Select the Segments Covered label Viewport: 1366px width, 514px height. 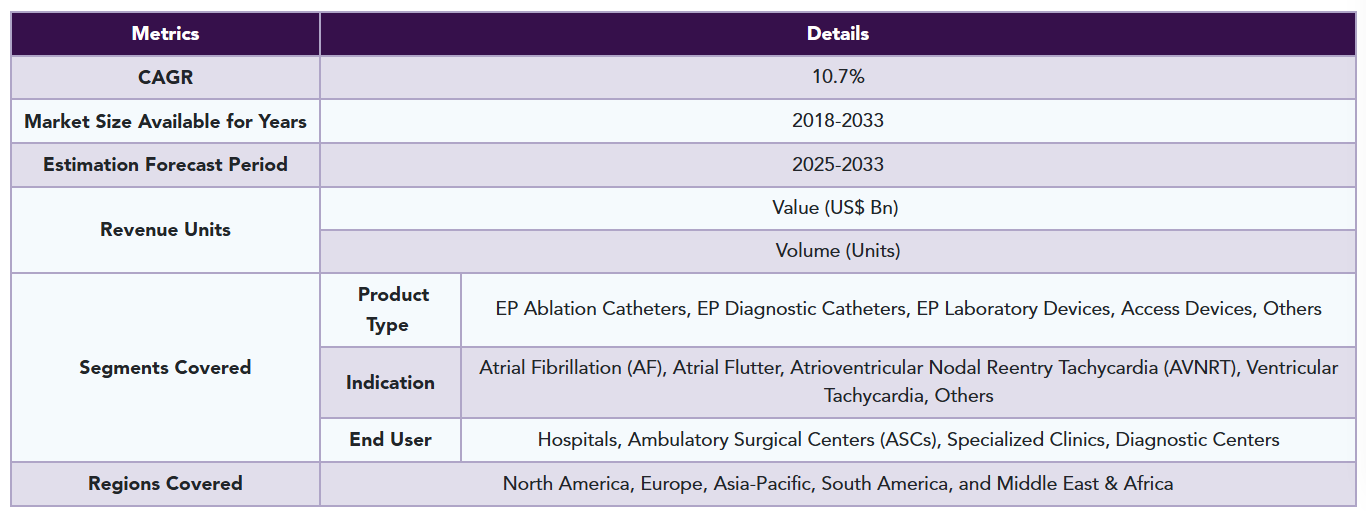(x=165, y=367)
